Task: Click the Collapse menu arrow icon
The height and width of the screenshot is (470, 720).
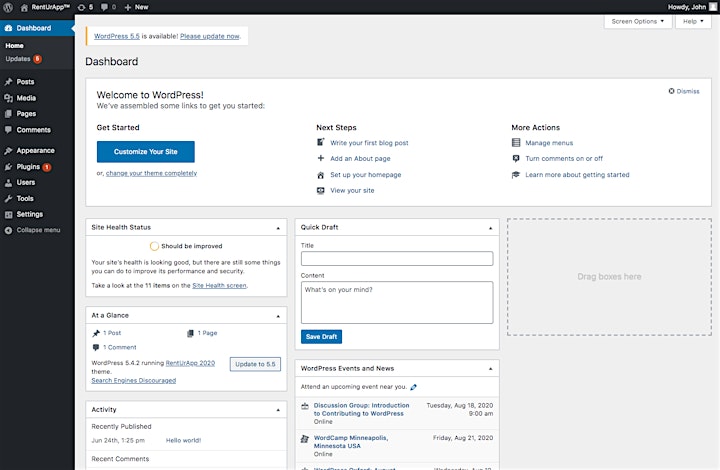Action: point(8,230)
